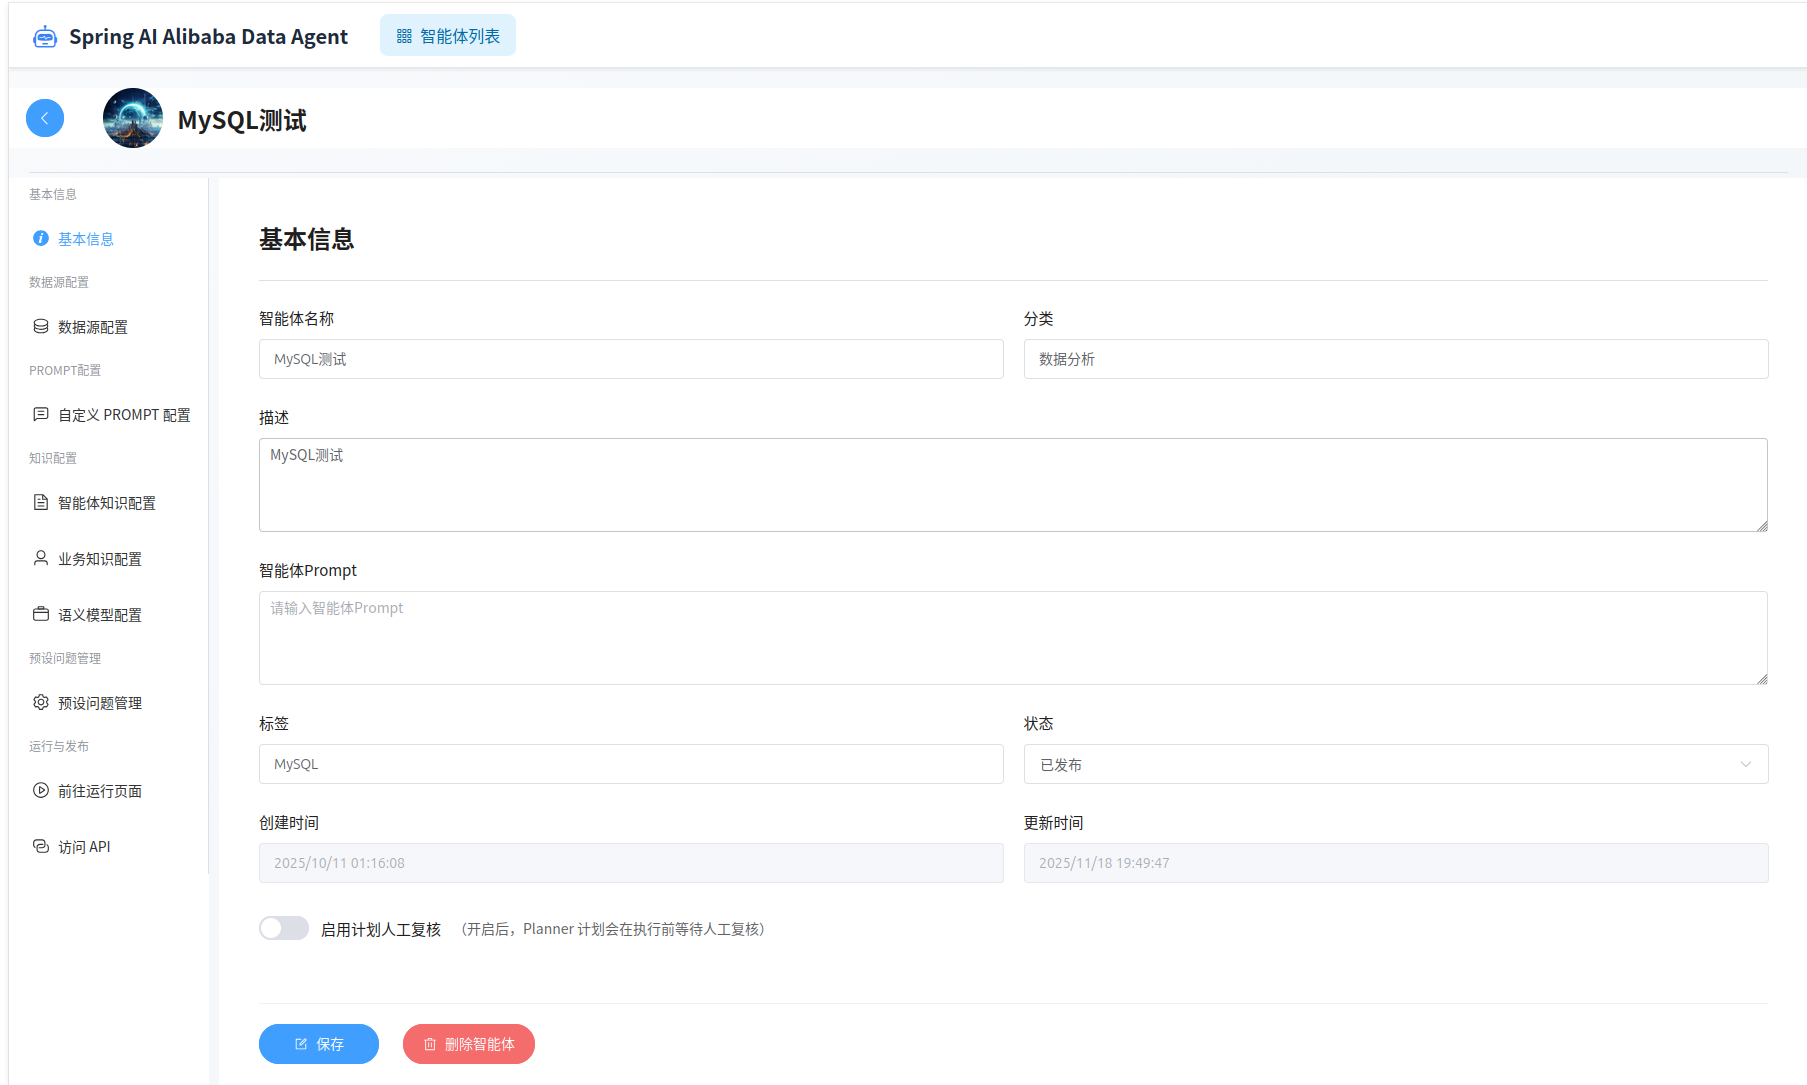Click the blue back arrow button

[x=45, y=118]
